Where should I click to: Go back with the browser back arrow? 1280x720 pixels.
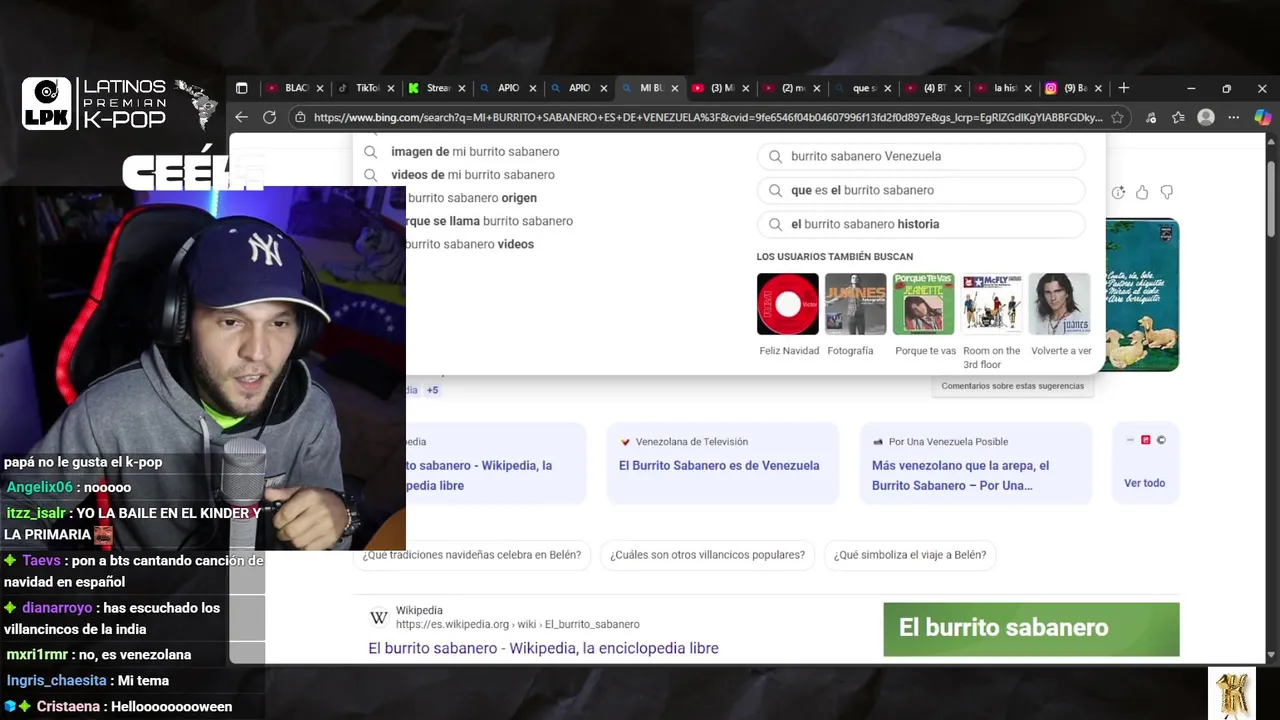[x=241, y=117]
